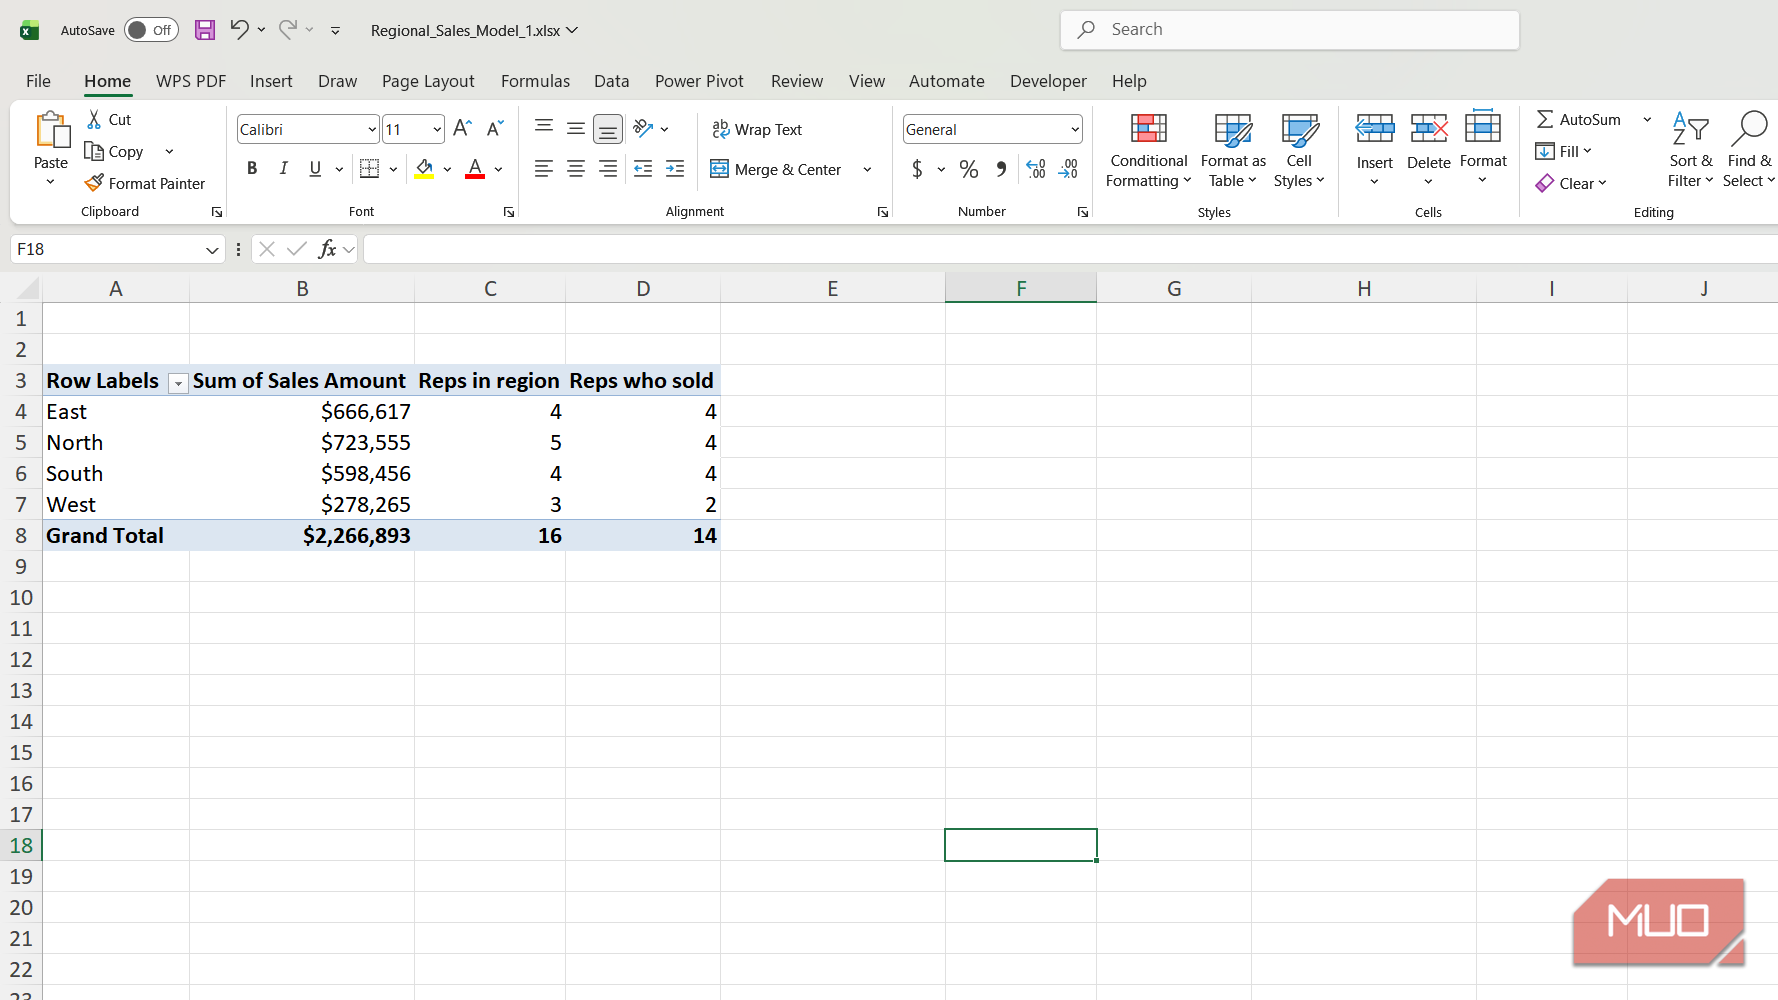Viewport: 1778px width, 1000px height.
Task: Apply Percent Style format
Action: tap(969, 169)
